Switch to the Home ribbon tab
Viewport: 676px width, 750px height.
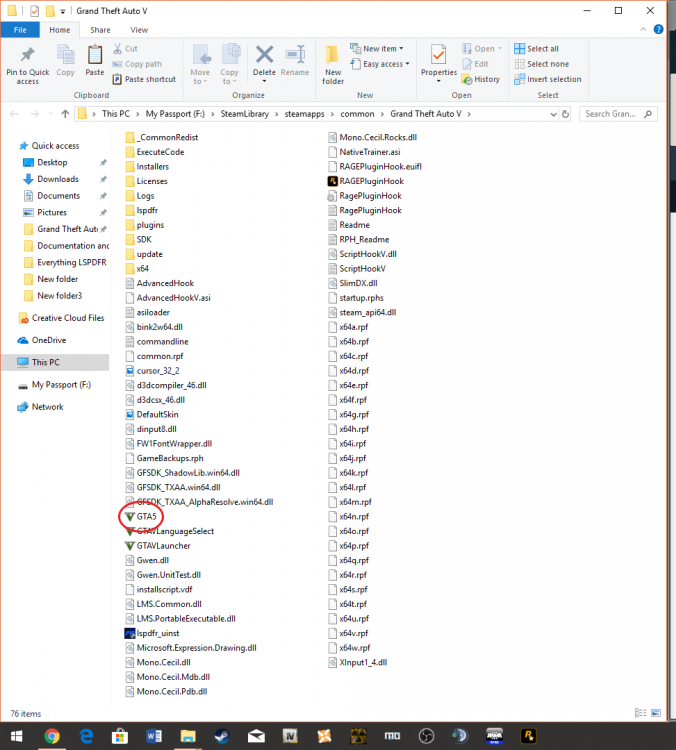click(x=60, y=30)
